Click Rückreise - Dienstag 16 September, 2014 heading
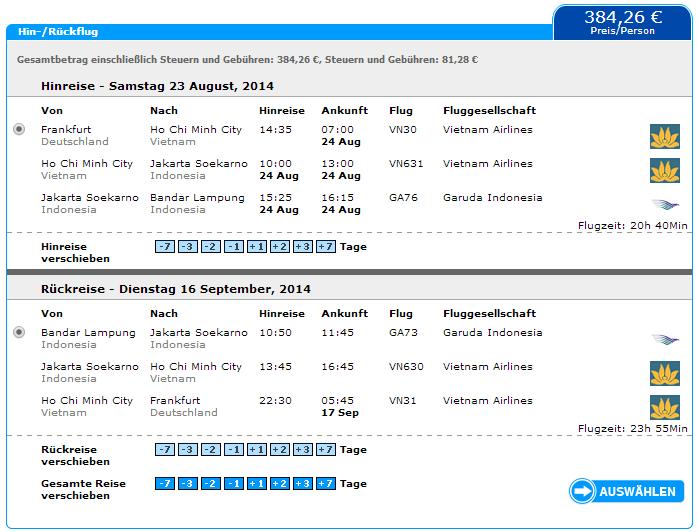The image size is (698, 532). 176,289
